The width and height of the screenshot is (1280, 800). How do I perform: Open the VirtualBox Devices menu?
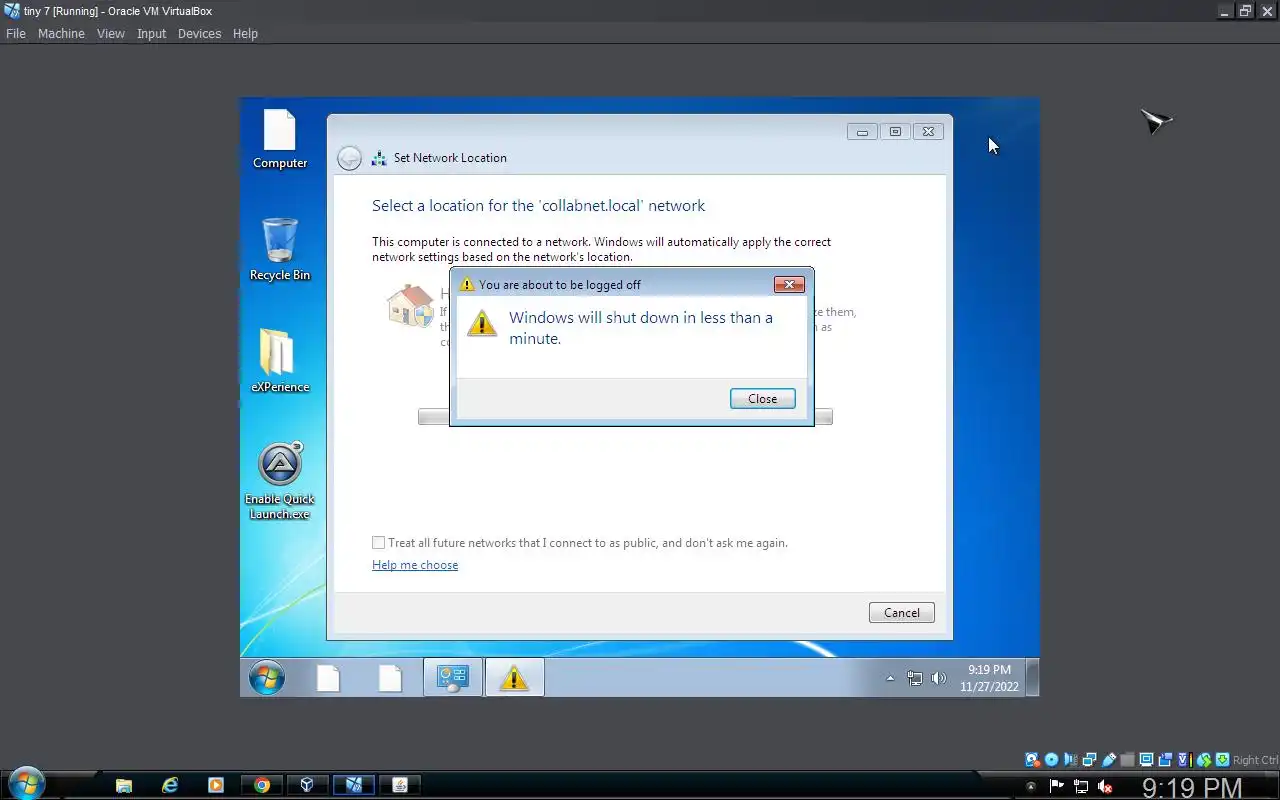[199, 33]
